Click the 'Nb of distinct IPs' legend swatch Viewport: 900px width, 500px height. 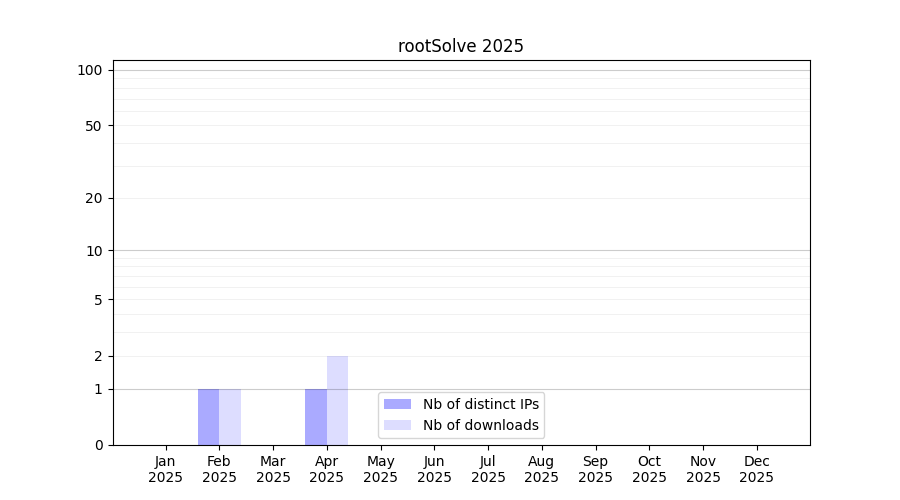coord(397,404)
